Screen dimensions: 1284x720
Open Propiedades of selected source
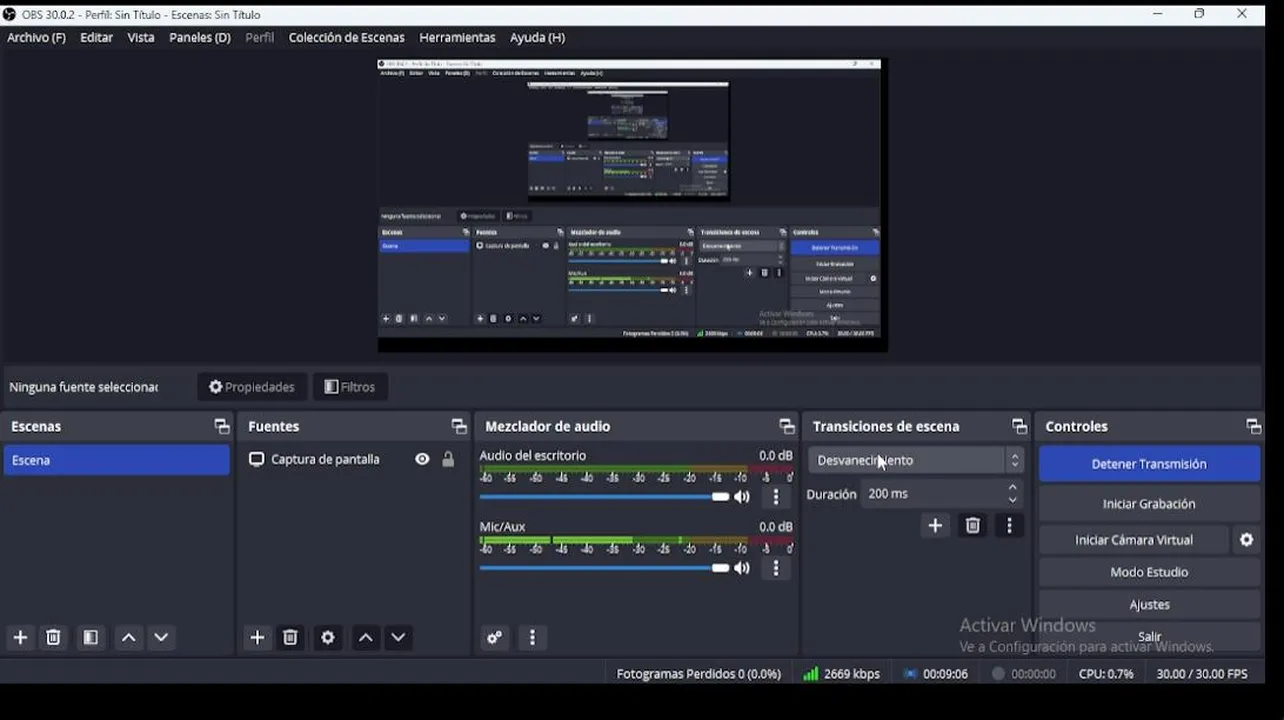(x=252, y=387)
